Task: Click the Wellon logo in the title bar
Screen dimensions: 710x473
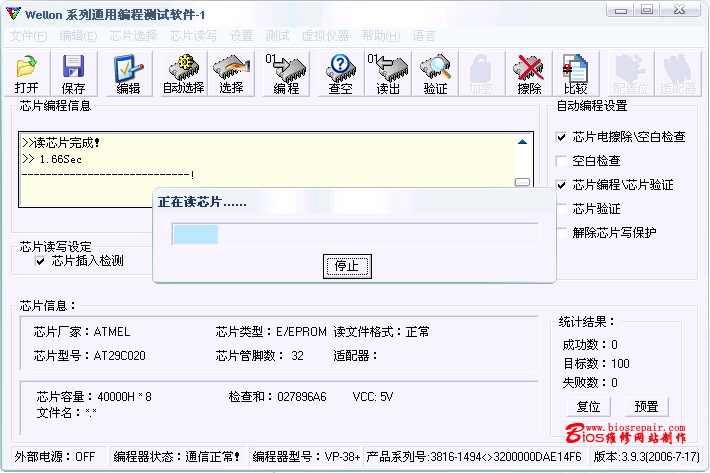Action: point(13,14)
